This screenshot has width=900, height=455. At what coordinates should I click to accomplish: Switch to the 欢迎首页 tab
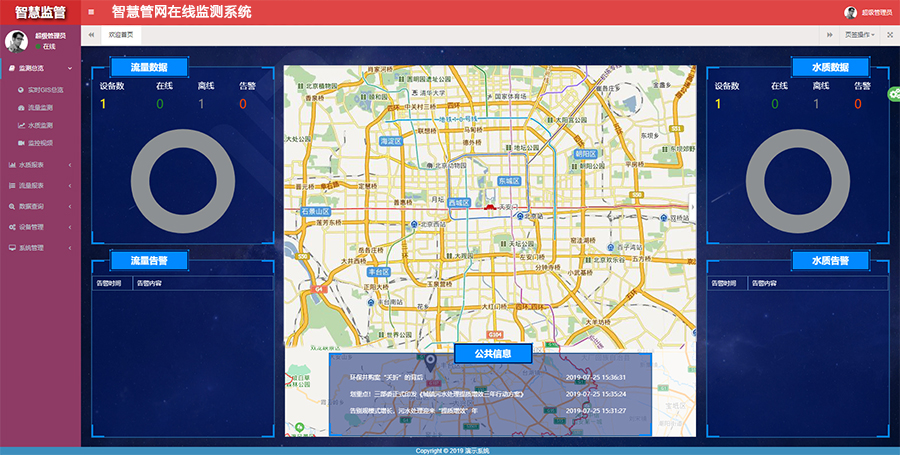point(120,34)
